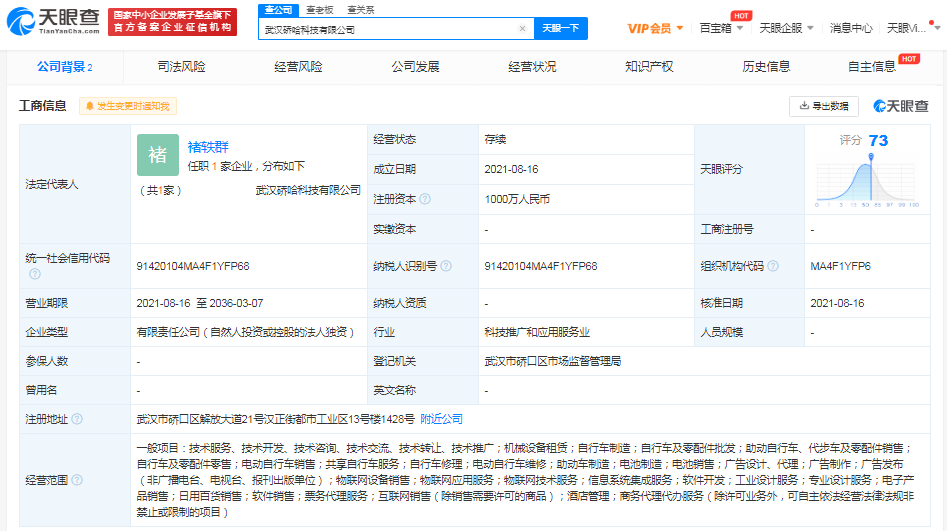
Task: Open the 公司发展 tab
Action: [x=415, y=67]
